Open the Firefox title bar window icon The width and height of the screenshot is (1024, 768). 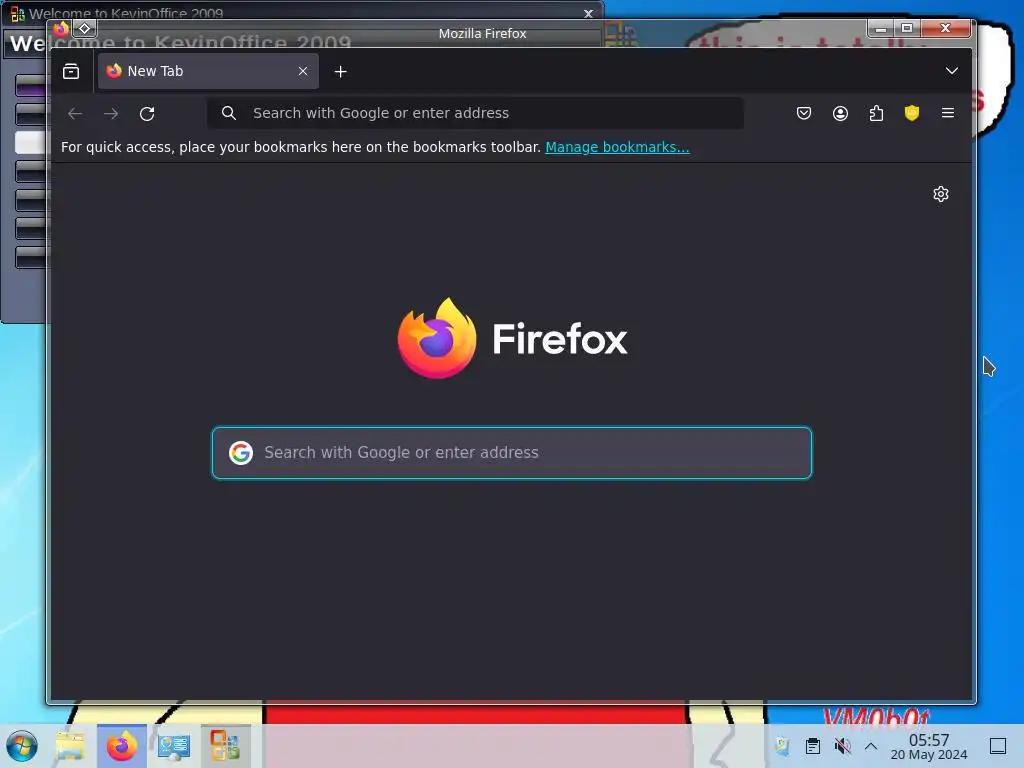(61, 29)
